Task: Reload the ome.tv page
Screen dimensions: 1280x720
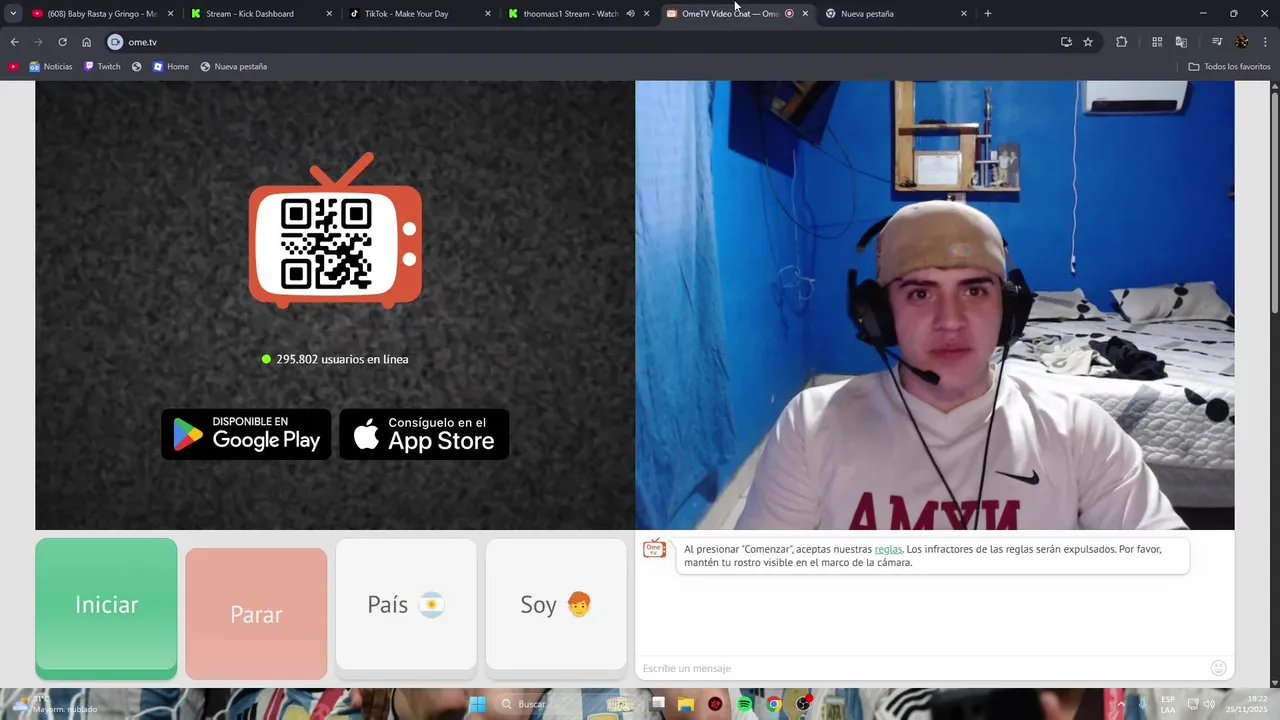Action: tap(62, 42)
